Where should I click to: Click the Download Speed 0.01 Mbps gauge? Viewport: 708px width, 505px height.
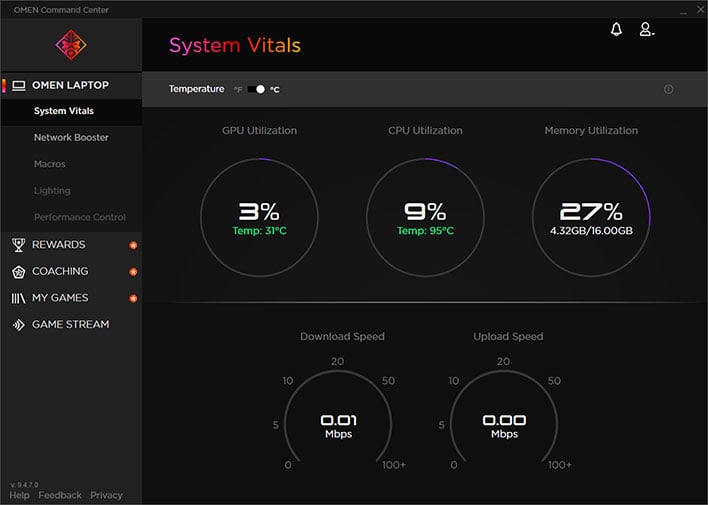[x=338, y=418]
